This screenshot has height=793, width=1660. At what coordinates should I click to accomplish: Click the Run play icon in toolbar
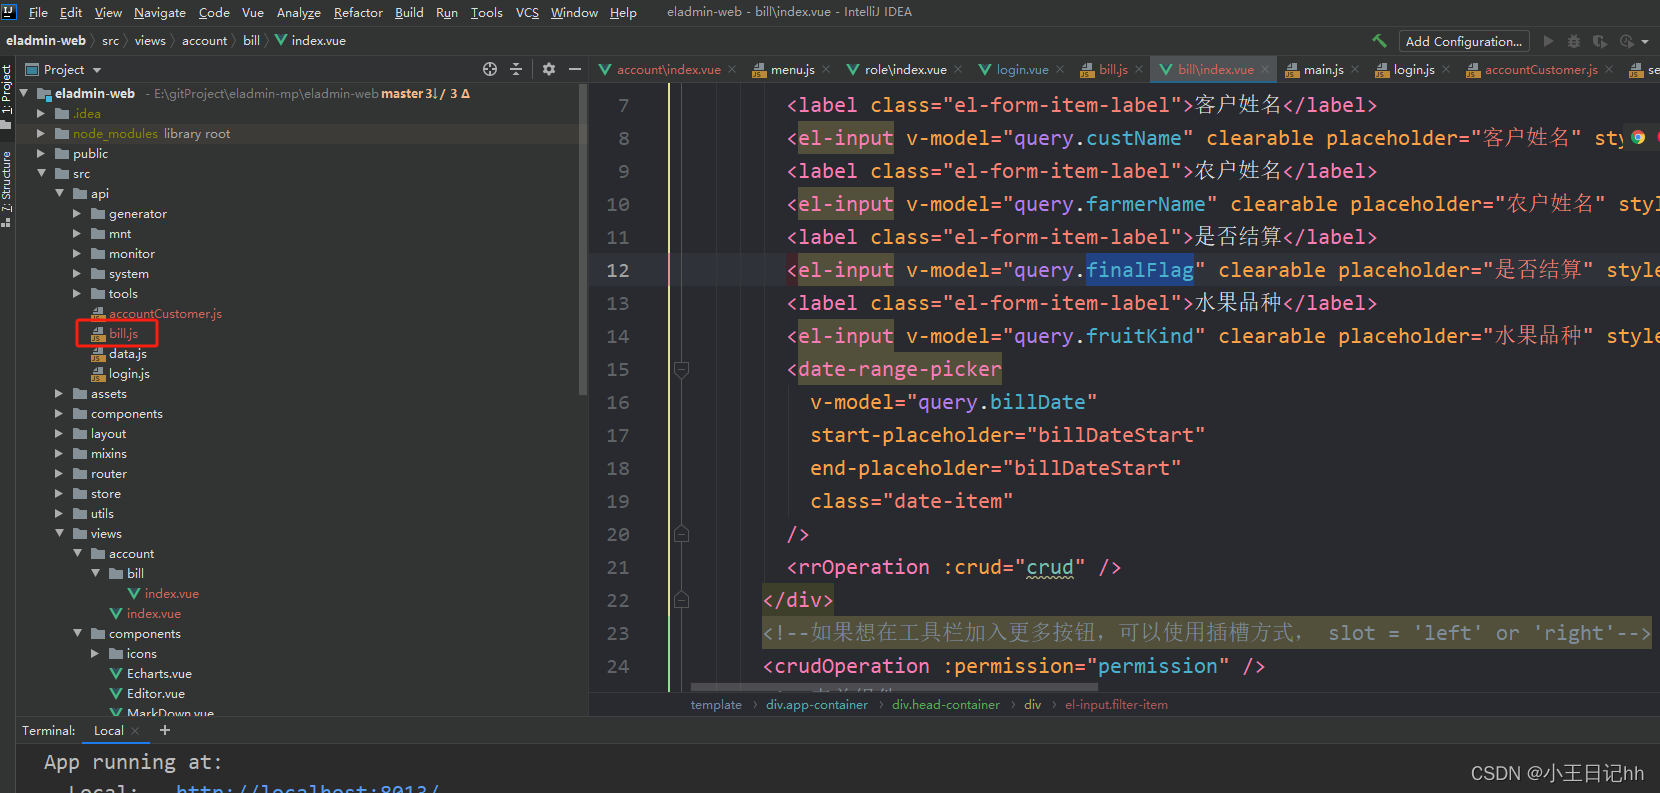tap(1548, 41)
